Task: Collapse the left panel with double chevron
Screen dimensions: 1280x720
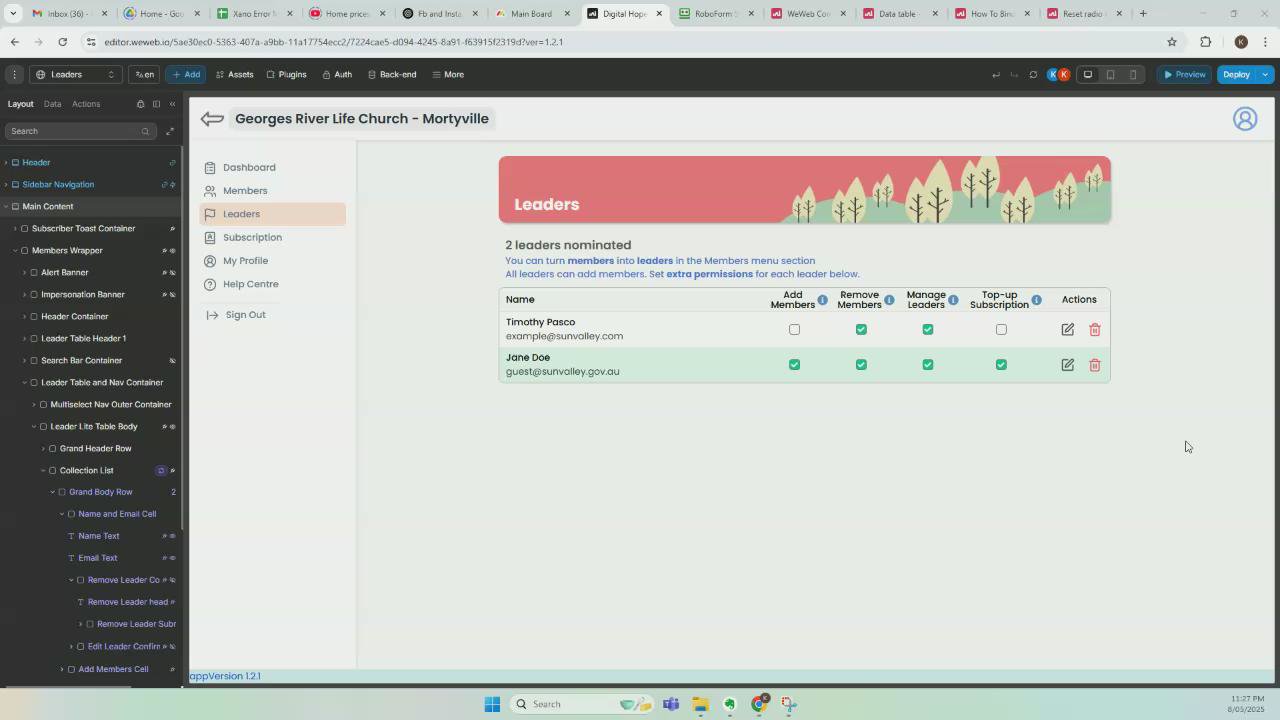Action: pos(172,104)
